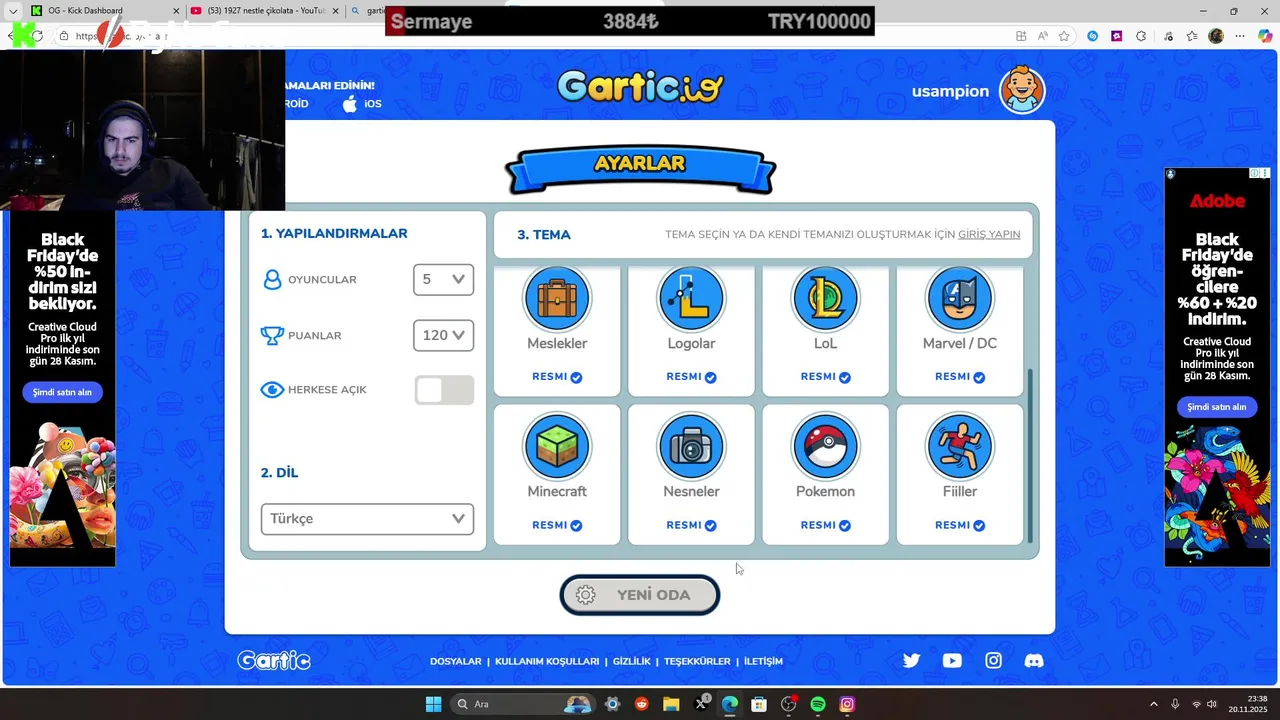
Task: Open the KULLANIM KOŞULLARI footer link
Action: pyautogui.click(x=547, y=661)
